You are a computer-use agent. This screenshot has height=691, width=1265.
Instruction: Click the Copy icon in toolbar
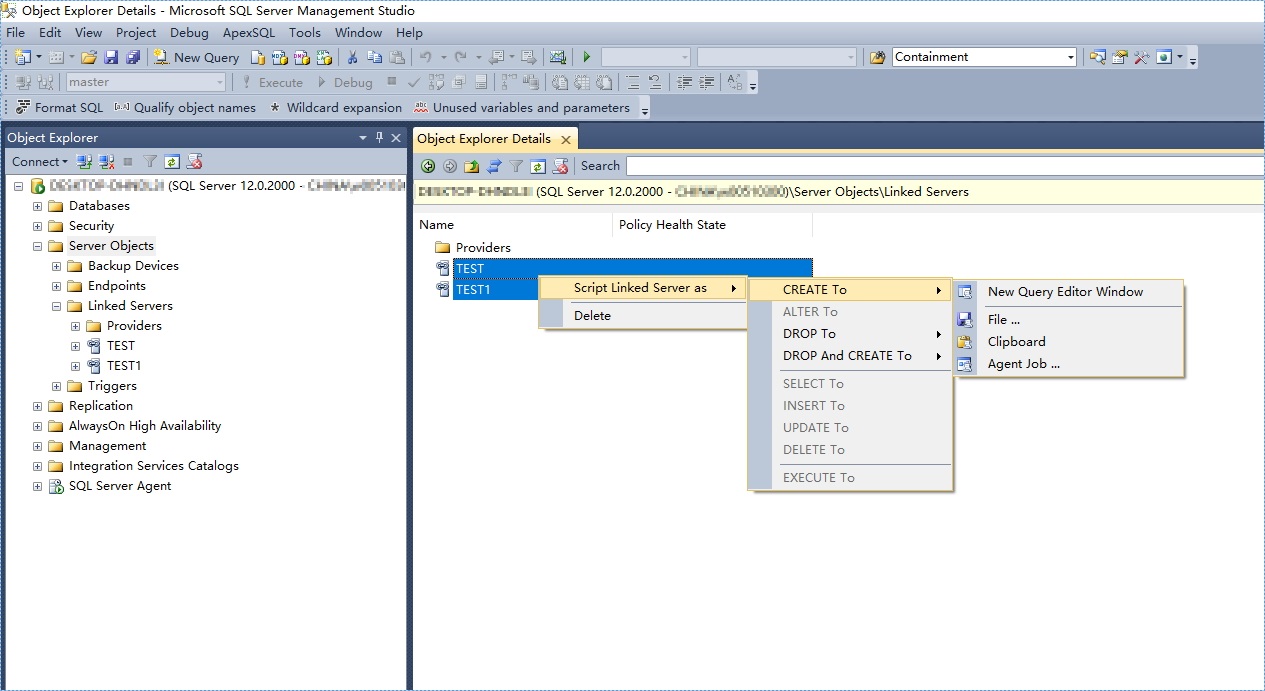[x=374, y=57]
